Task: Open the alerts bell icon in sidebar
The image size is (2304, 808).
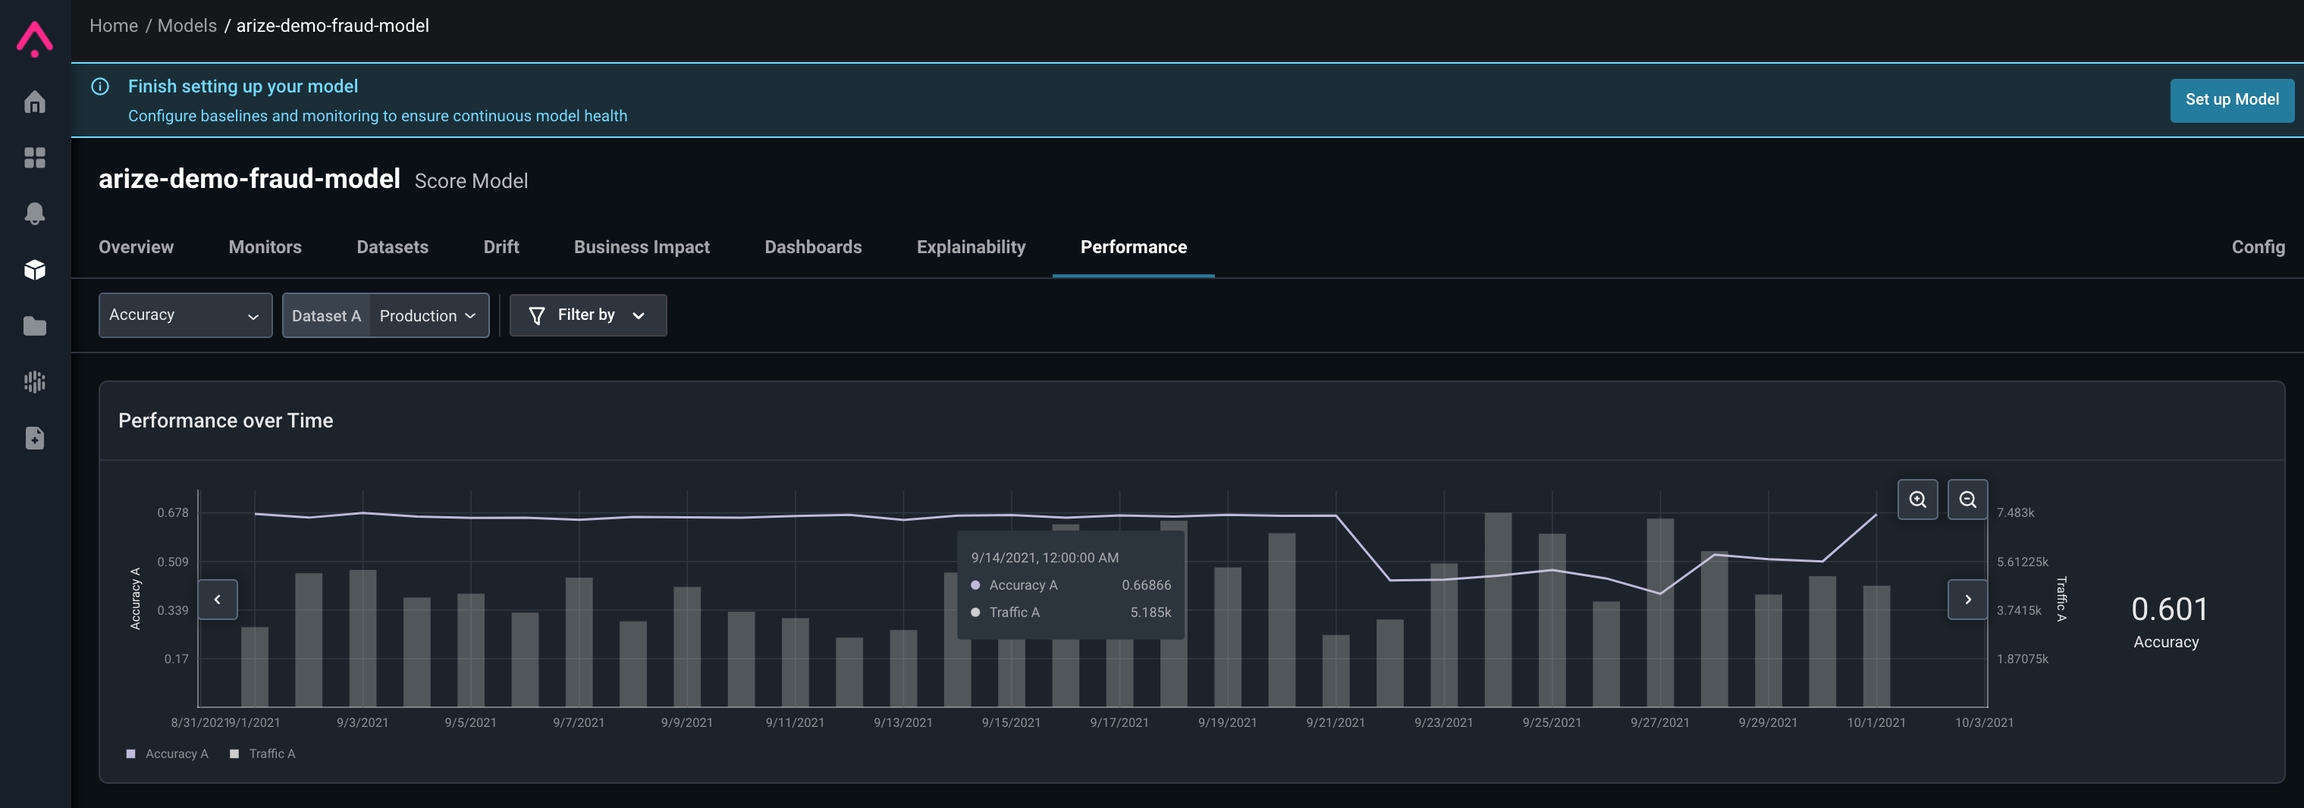Action: (35, 213)
